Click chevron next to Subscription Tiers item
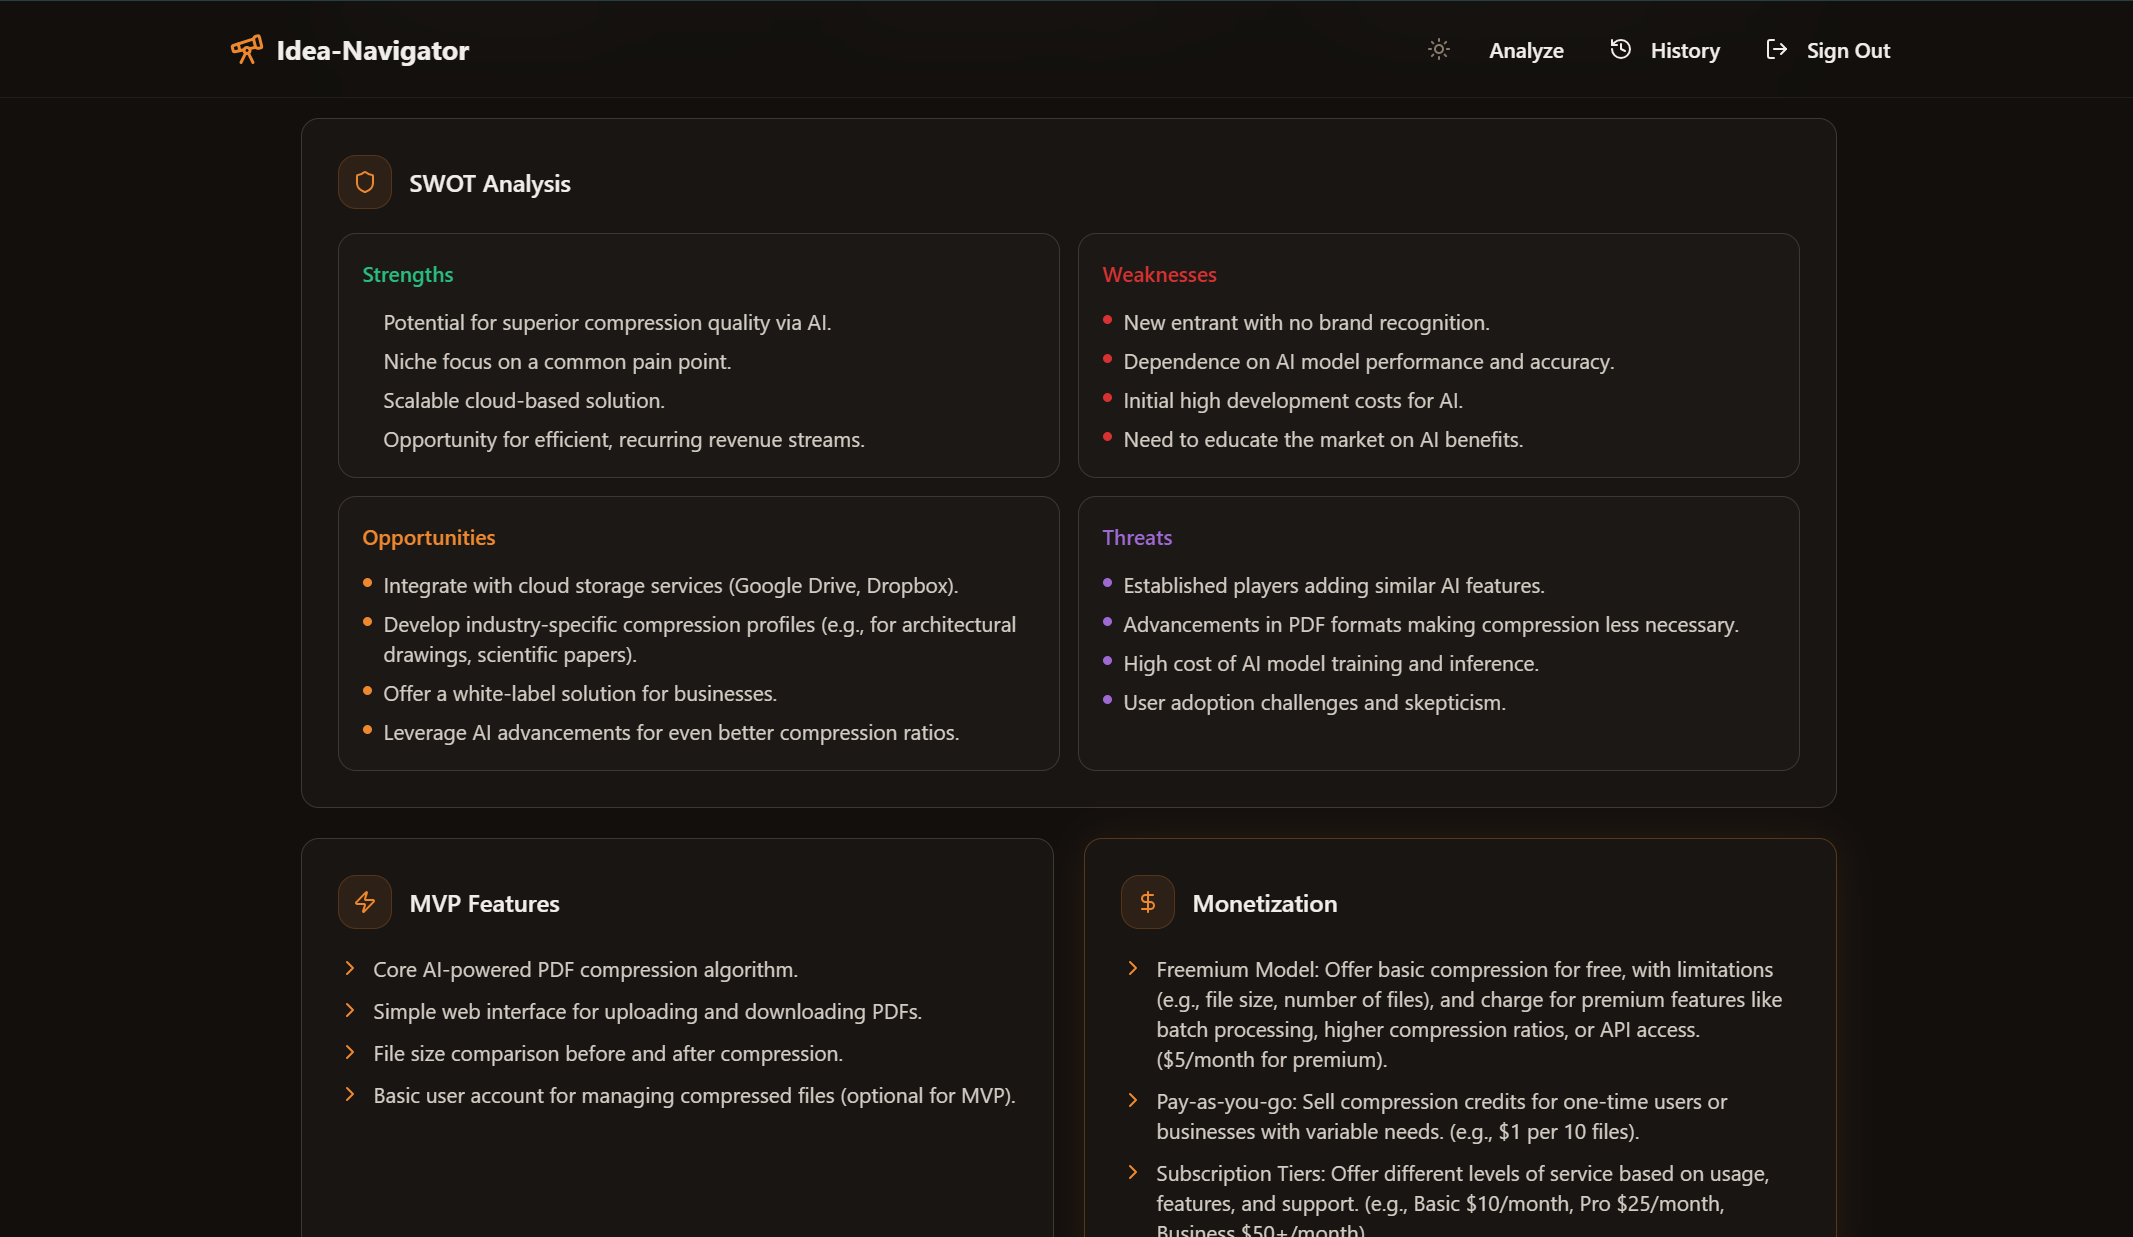The image size is (2133, 1237). pyautogui.click(x=1133, y=1172)
